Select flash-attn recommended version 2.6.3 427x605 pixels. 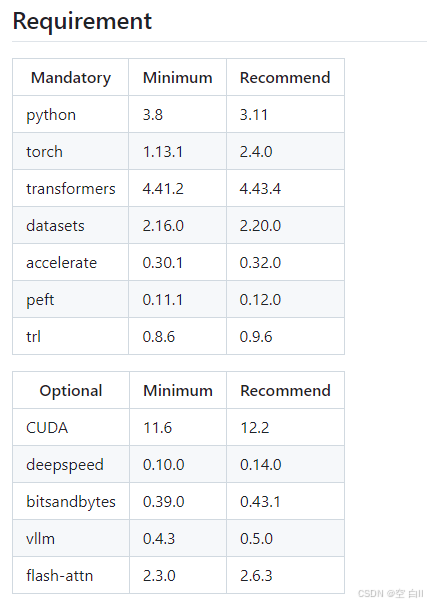[256, 576]
